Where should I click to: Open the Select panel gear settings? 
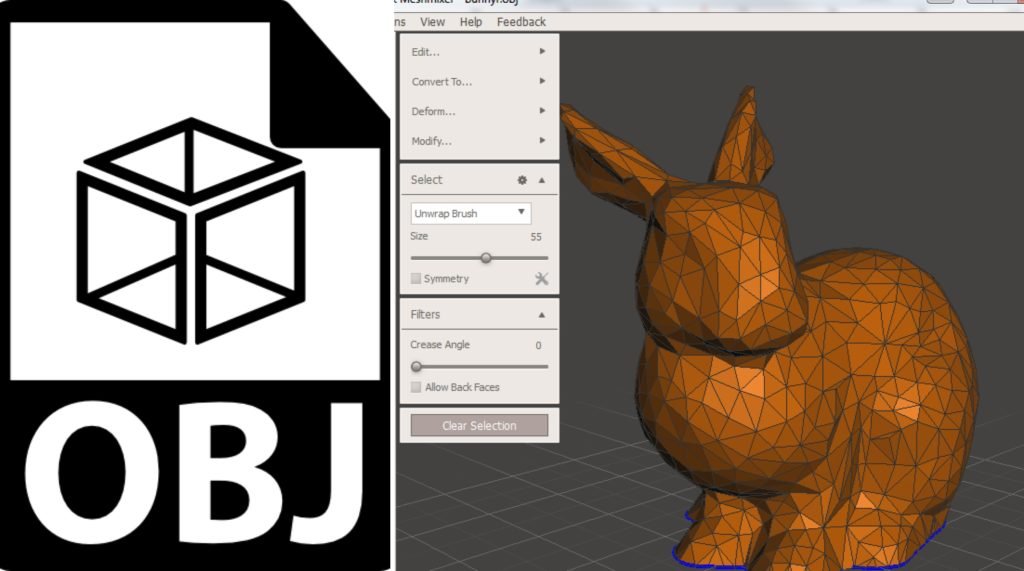(x=522, y=180)
